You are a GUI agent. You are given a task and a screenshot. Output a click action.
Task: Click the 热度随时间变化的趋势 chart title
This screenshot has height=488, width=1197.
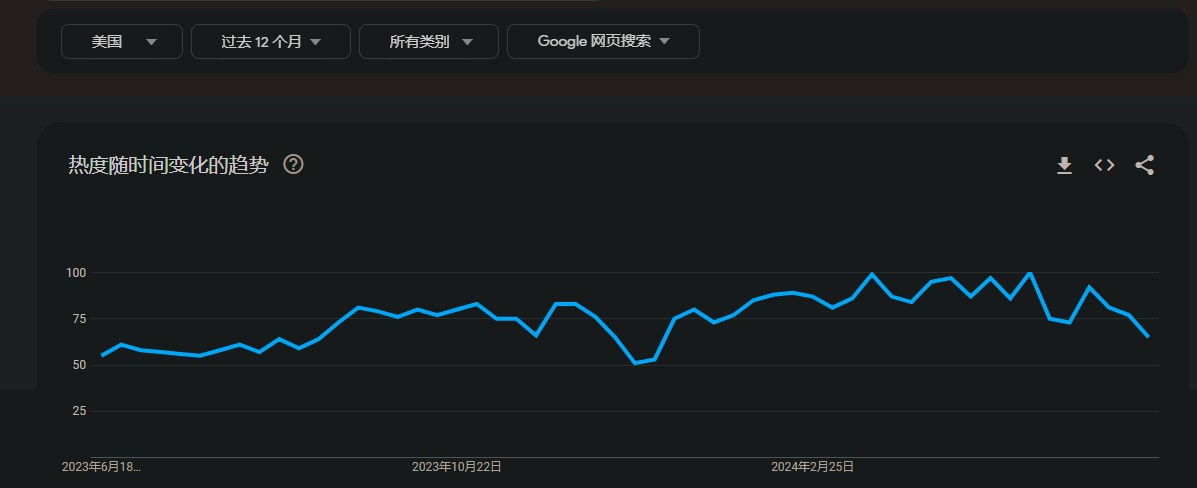pos(168,165)
